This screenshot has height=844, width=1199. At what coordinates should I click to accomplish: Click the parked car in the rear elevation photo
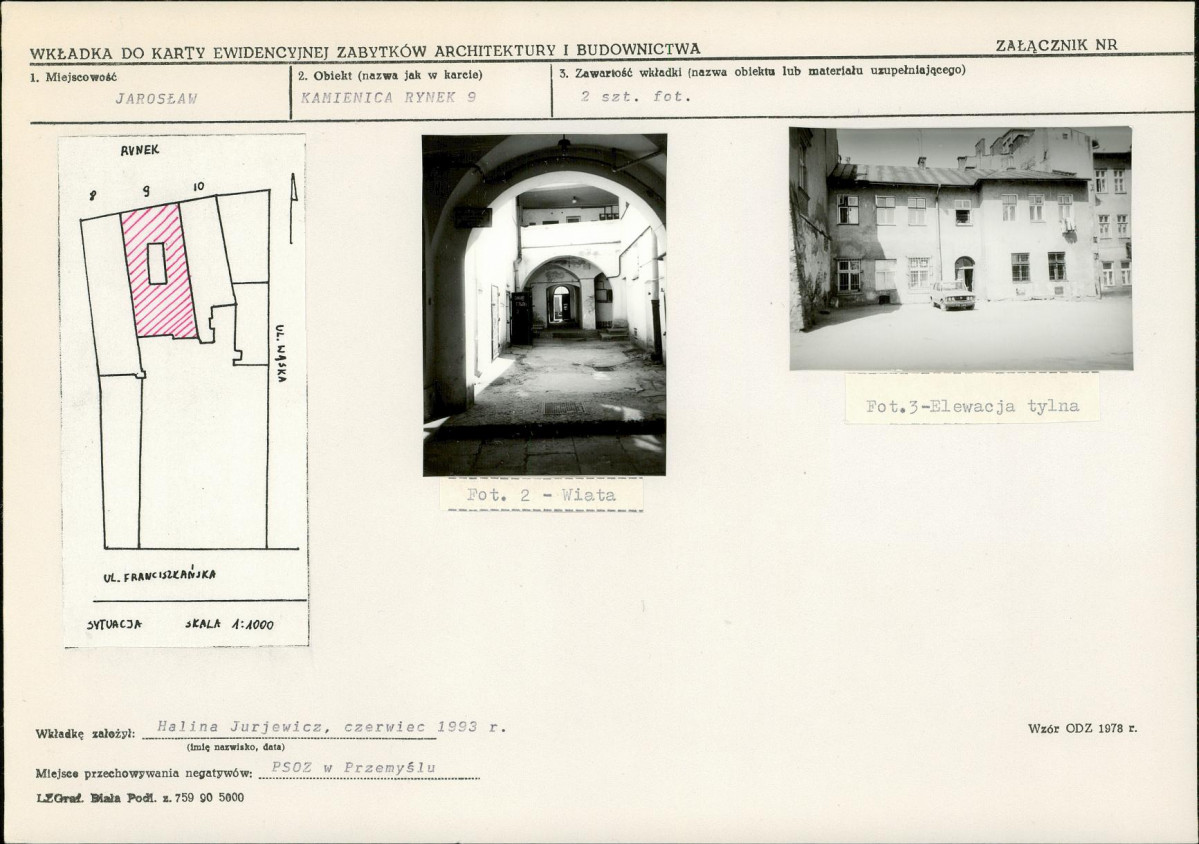(952, 294)
